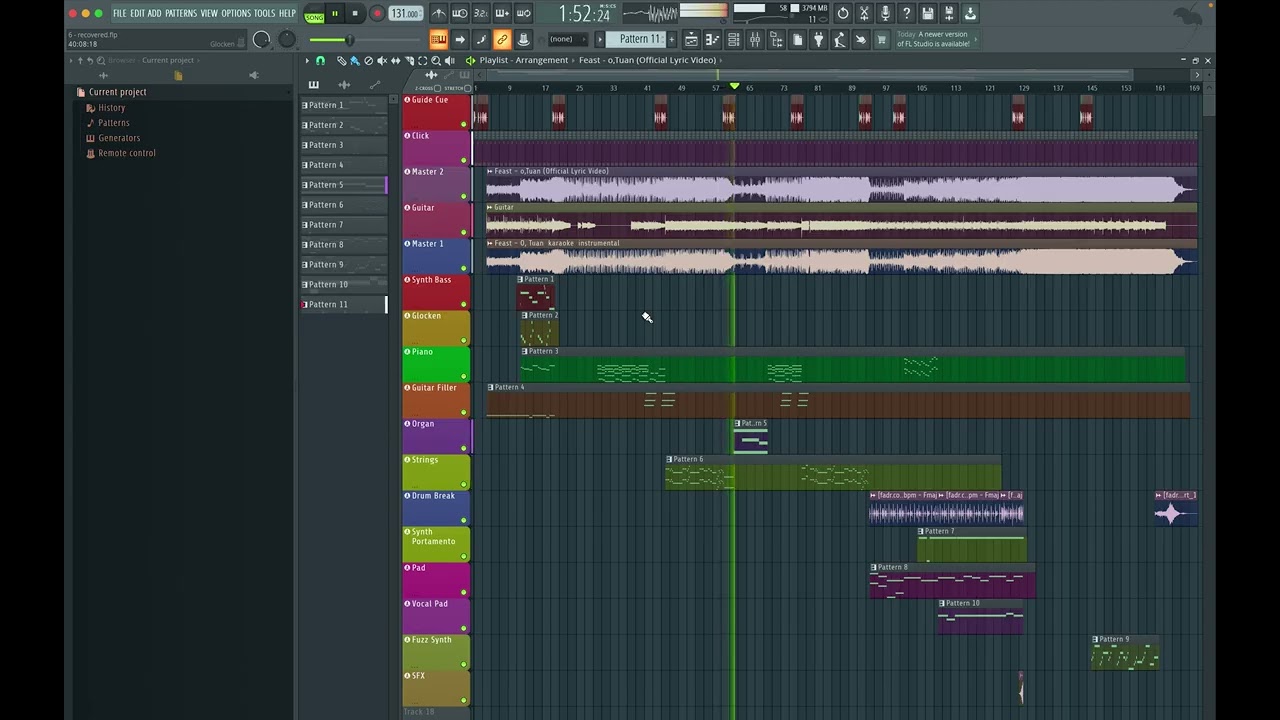Toggle the playlist snap magnet icon
1280x720 pixels.
click(x=320, y=60)
